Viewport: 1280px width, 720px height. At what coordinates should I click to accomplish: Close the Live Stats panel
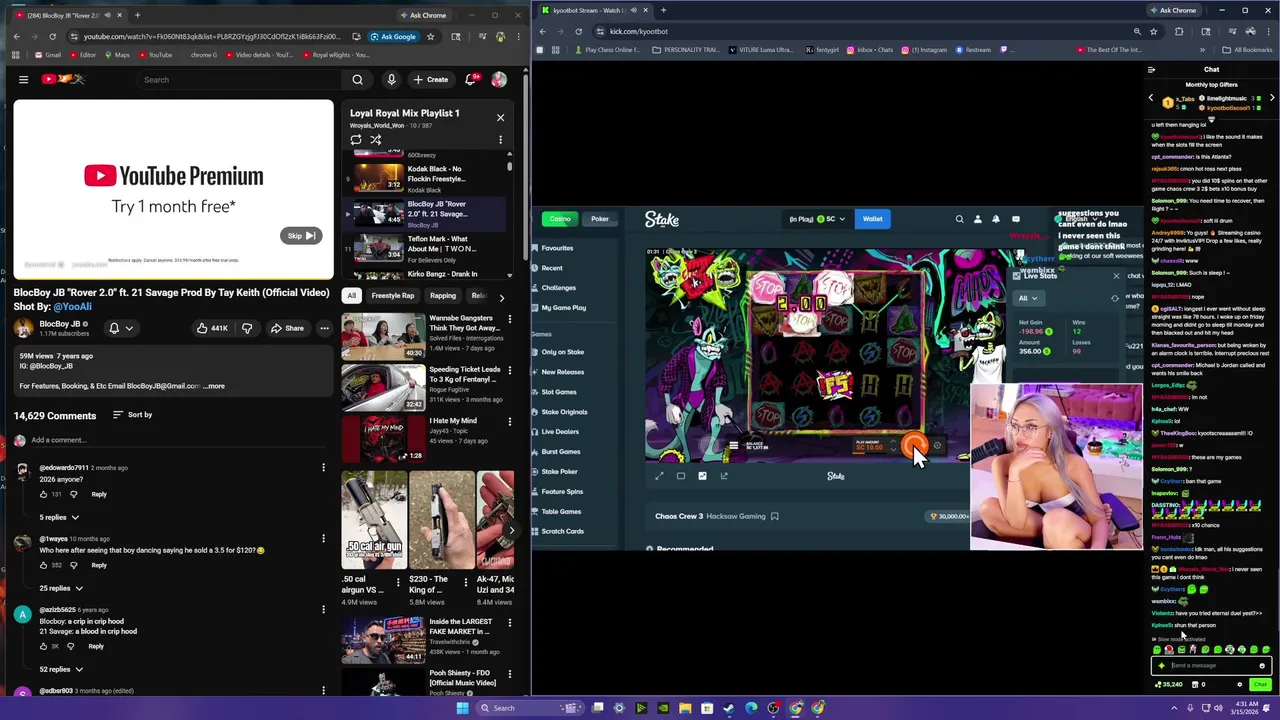(1116, 275)
